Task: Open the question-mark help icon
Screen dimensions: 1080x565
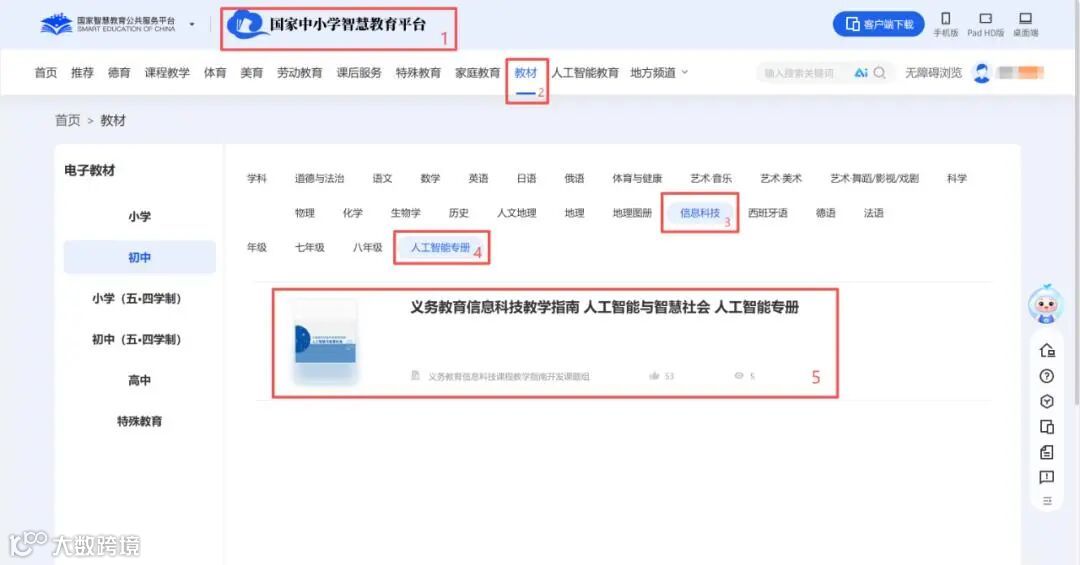Action: pos(1047,376)
